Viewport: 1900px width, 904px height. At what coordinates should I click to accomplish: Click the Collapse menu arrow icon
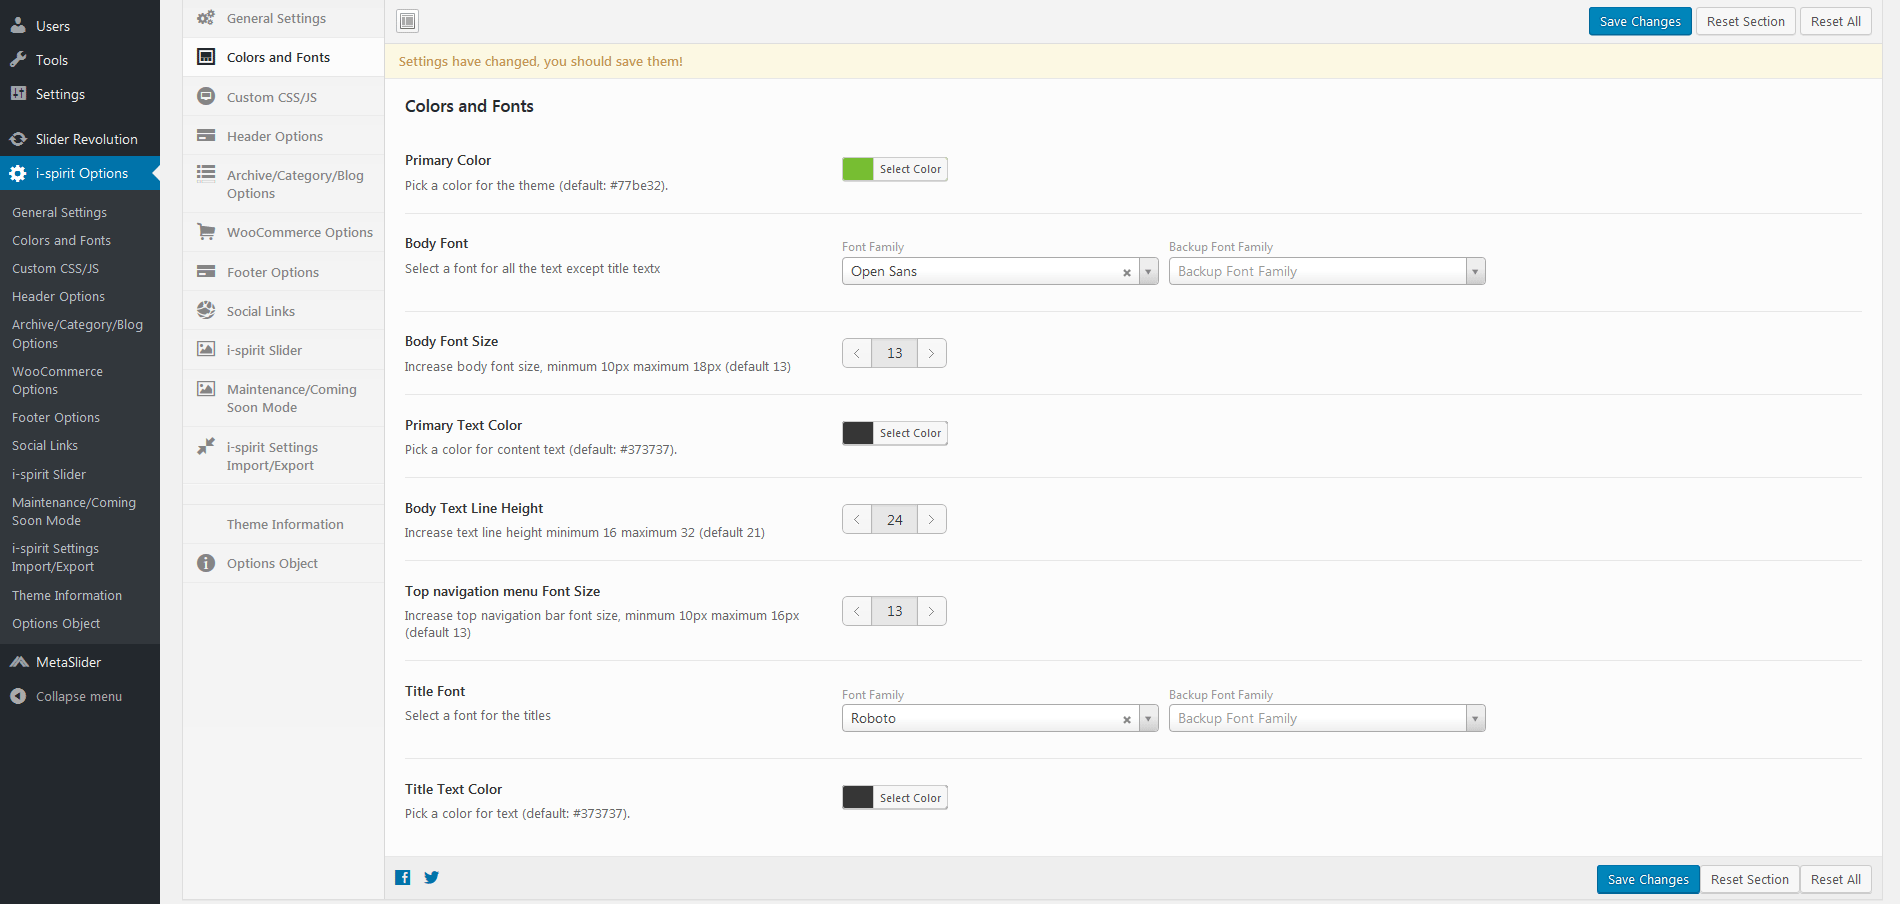click(18, 696)
